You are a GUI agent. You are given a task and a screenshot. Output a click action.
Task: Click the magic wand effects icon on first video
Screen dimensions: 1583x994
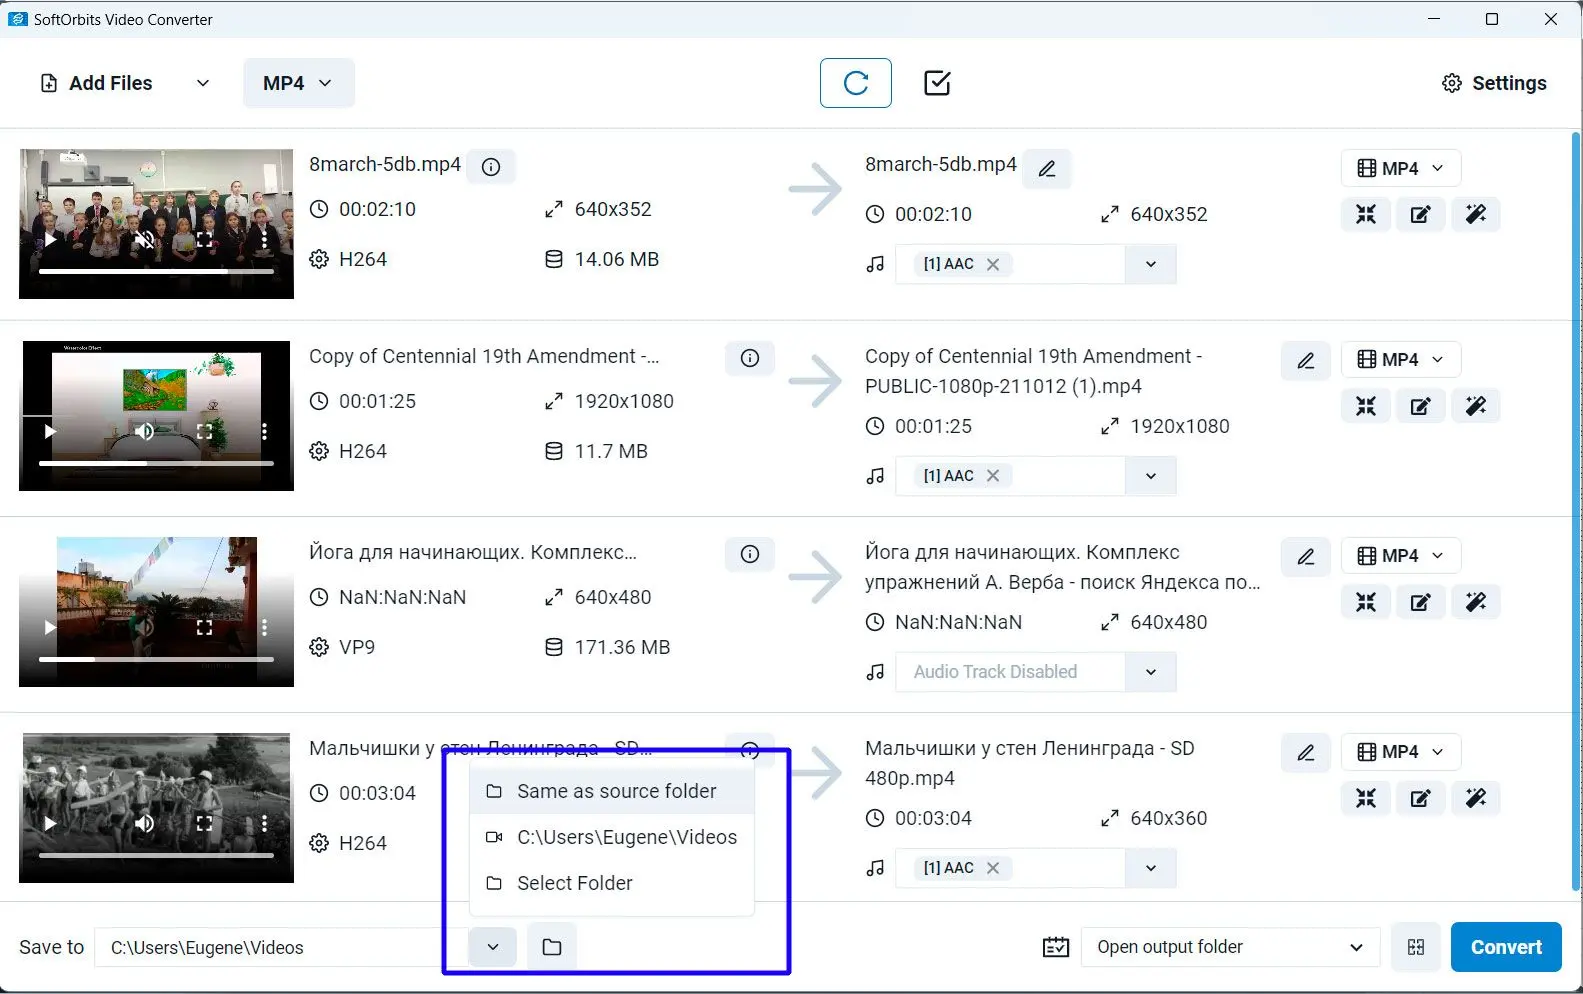tap(1475, 214)
